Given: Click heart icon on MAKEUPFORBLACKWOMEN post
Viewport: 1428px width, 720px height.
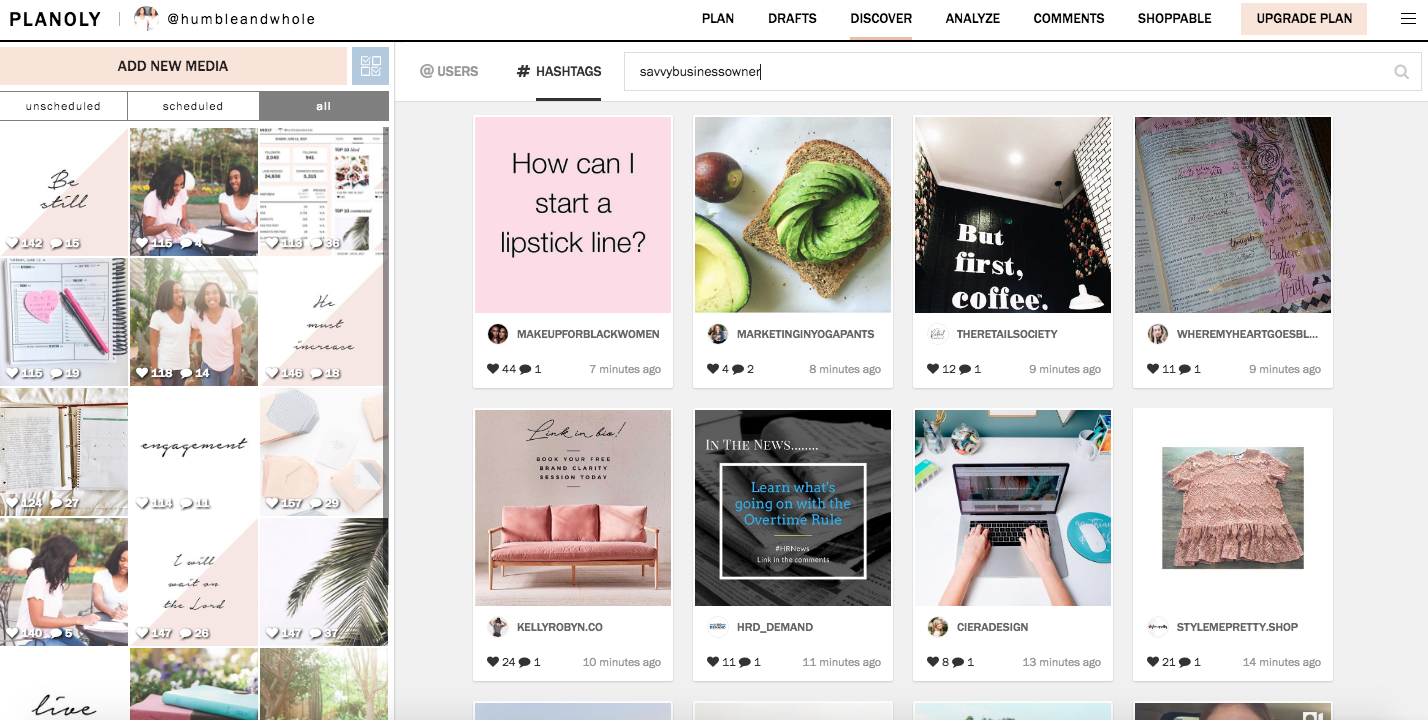Looking at the screenshot, I should click(493, 369).
